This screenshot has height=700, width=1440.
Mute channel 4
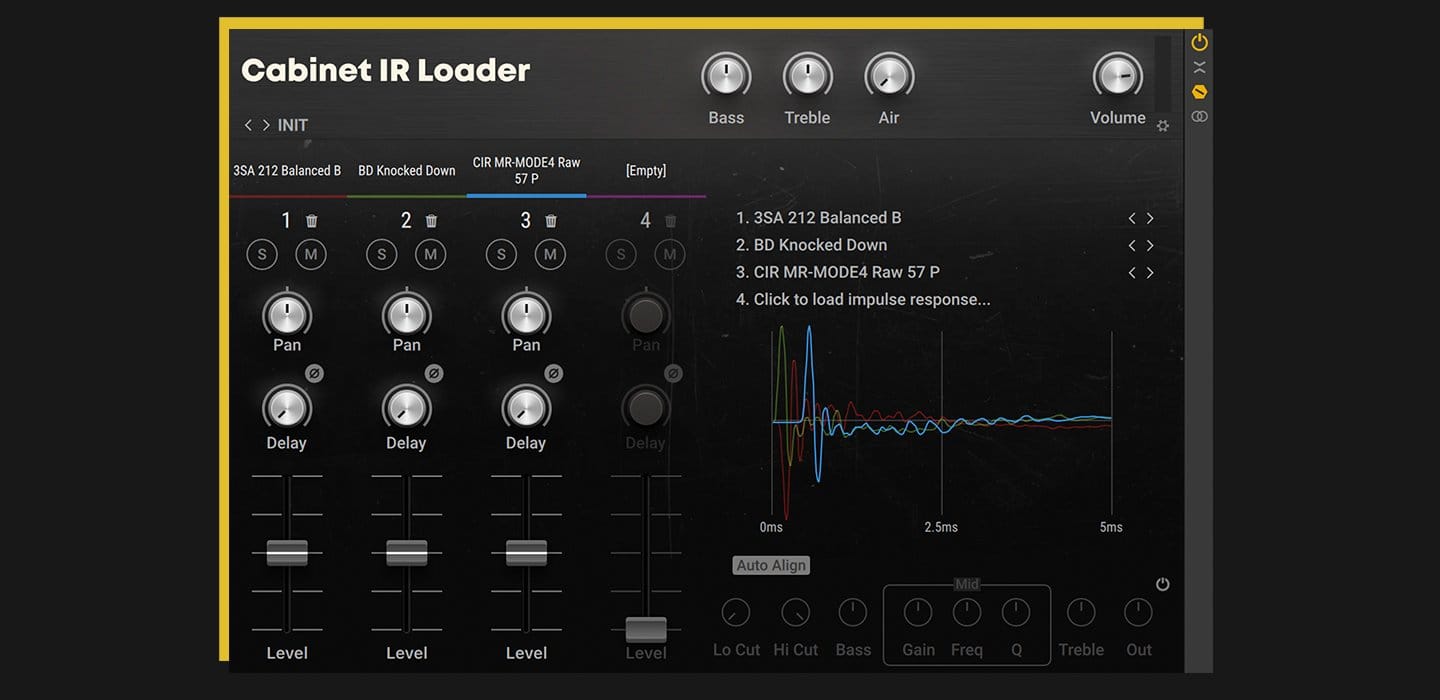click(x=670, y=255)
